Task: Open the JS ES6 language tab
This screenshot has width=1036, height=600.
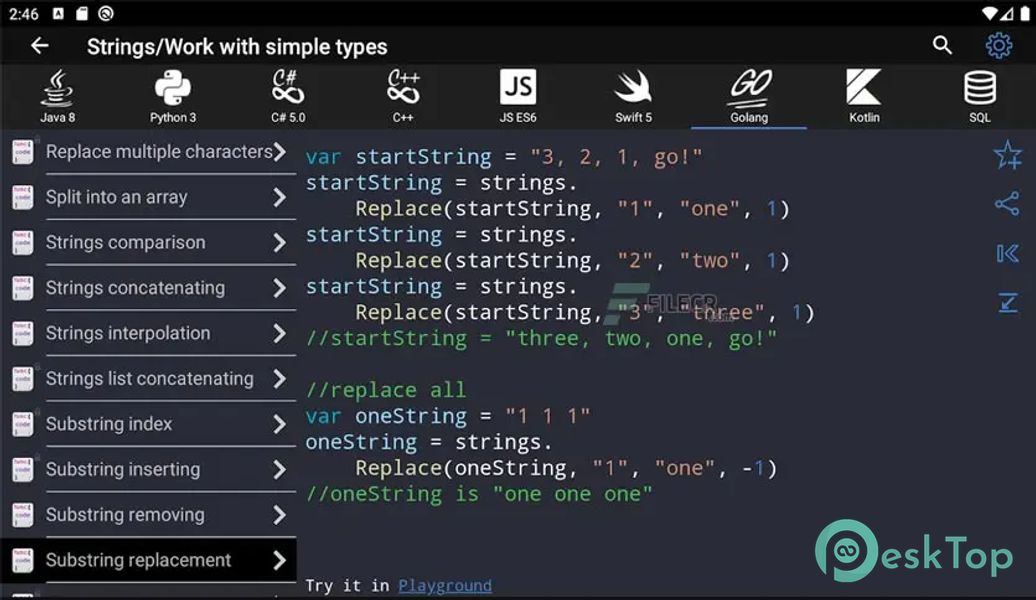Action: tap(518, 96)
